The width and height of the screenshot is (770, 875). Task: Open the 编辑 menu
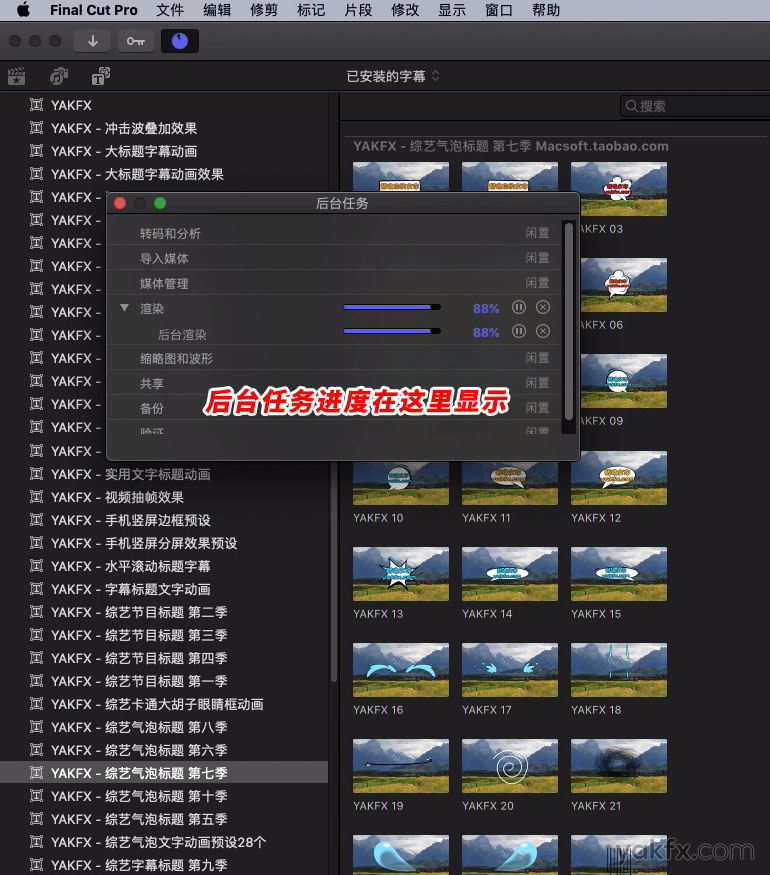(217, 10)
